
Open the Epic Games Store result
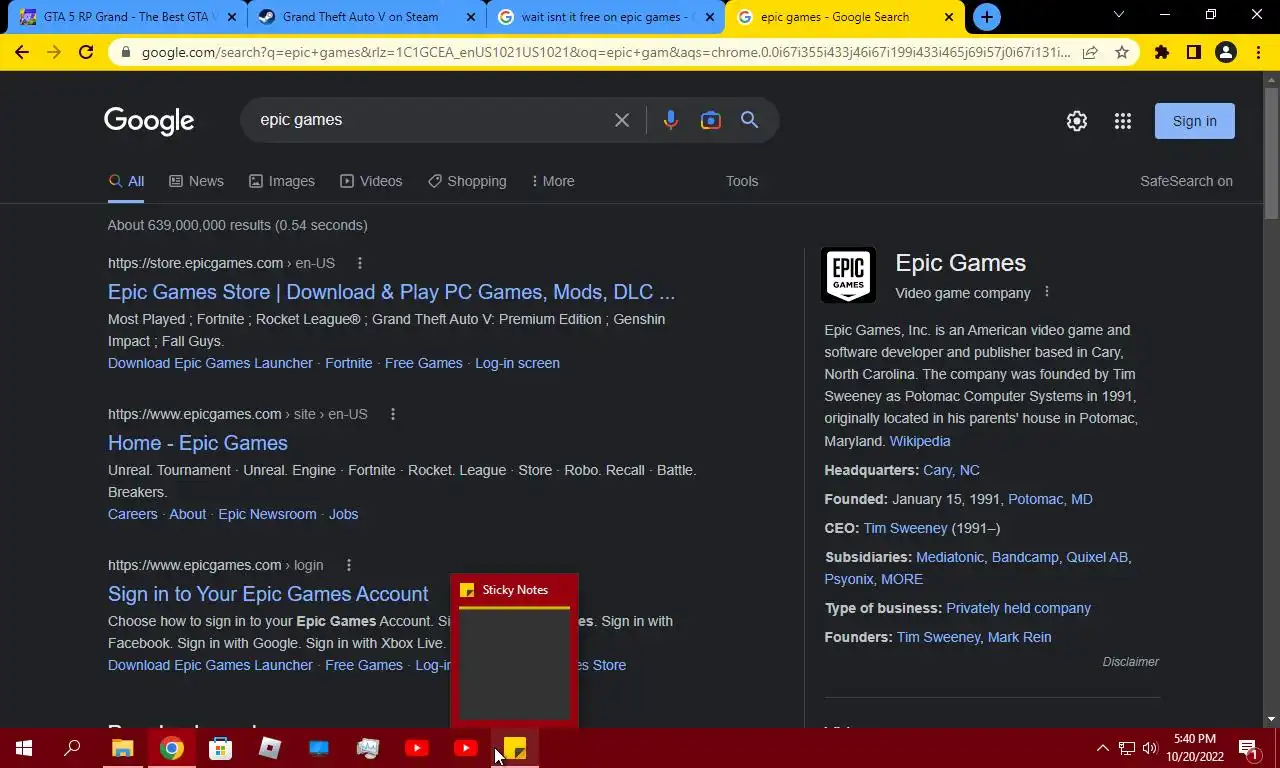[391, 292]
